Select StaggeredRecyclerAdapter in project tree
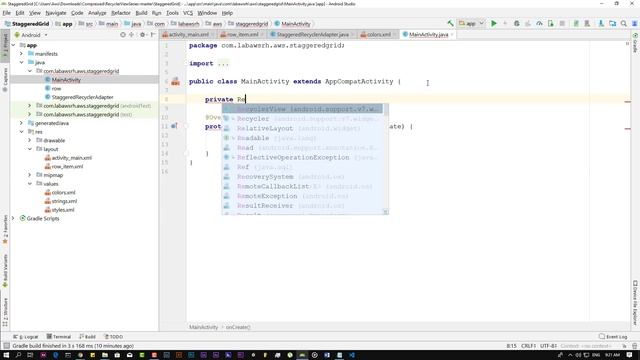The width and height of the screenshot is (640, 360). (82, 97)
